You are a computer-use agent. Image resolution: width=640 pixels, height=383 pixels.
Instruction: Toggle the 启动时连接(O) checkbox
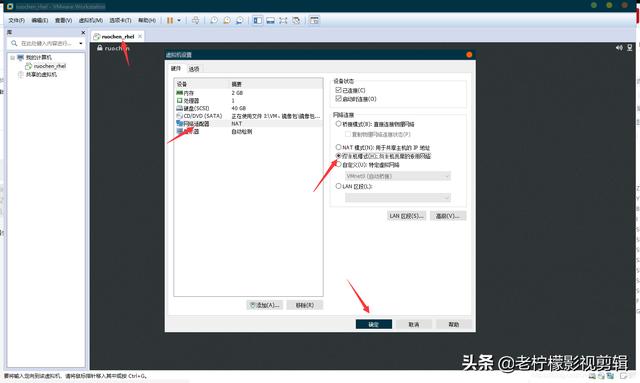(x=338, y=99)
